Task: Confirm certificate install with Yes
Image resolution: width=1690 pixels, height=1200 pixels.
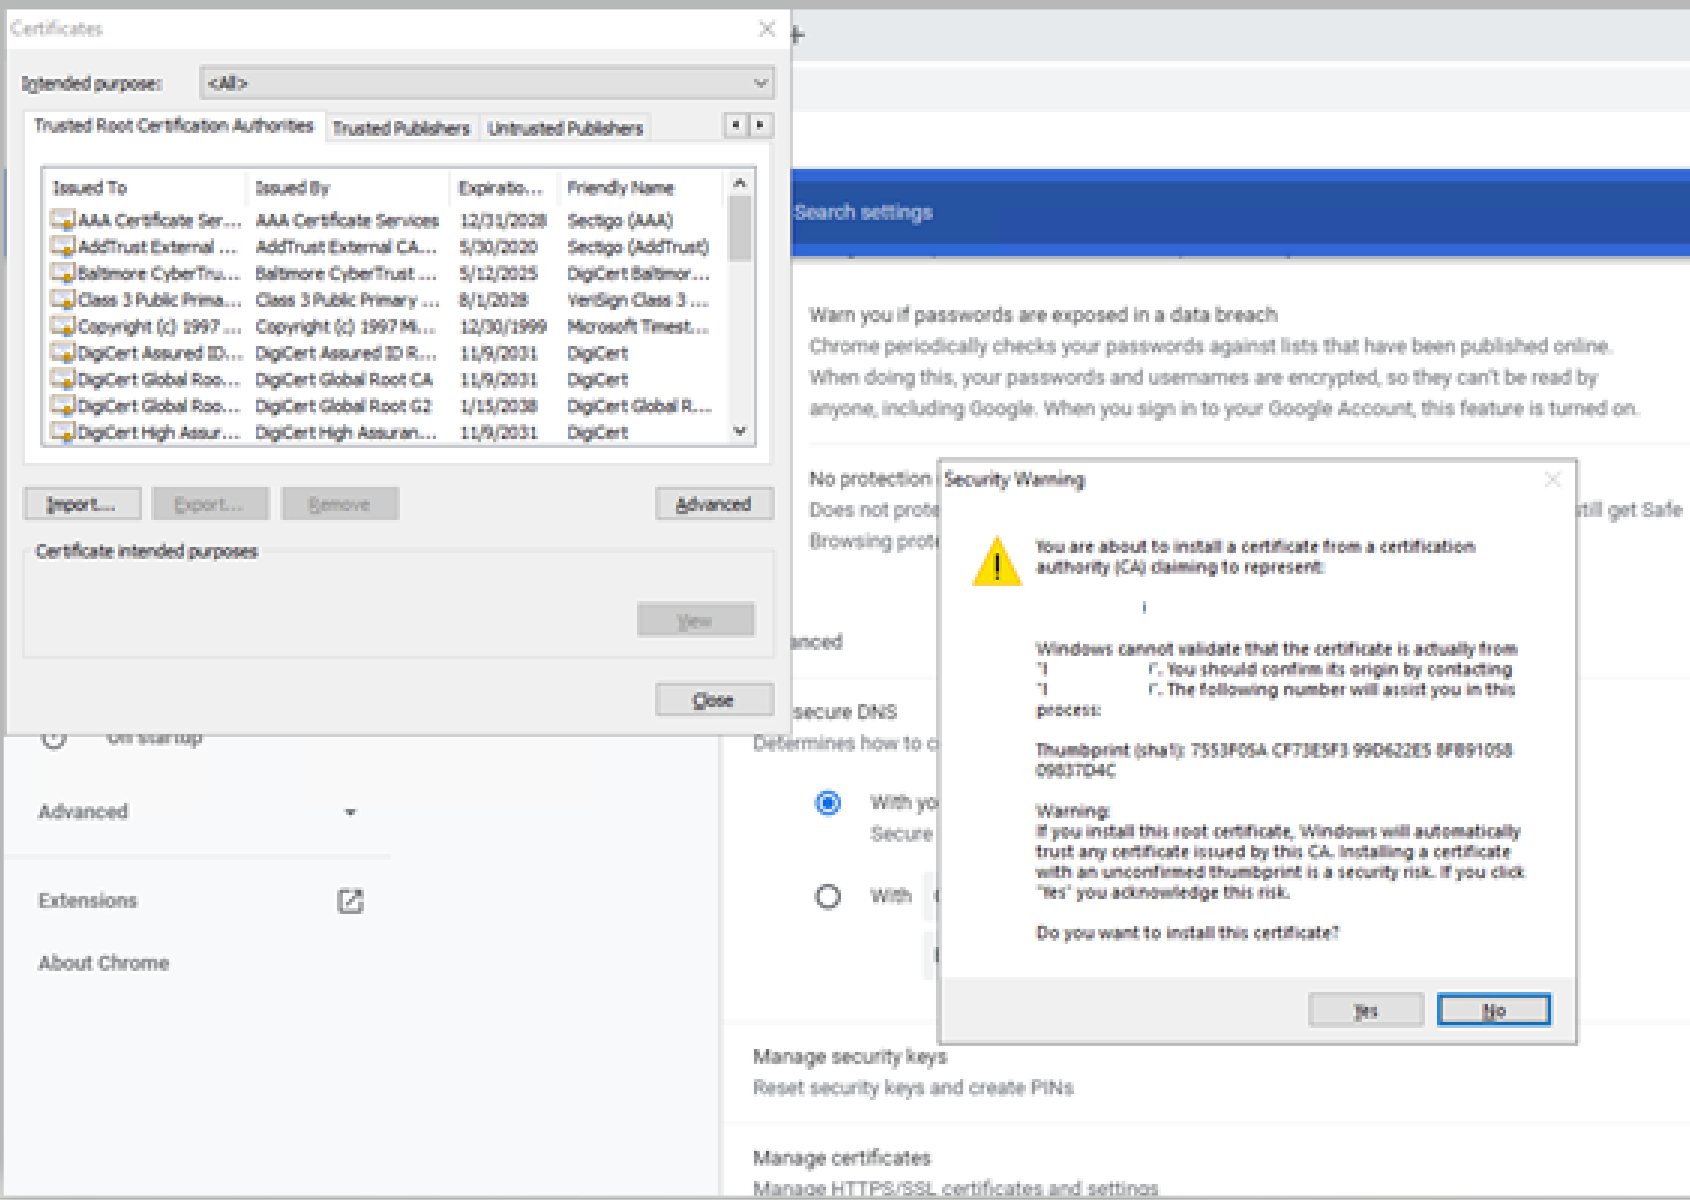Action: [x=1366, y=1010]
